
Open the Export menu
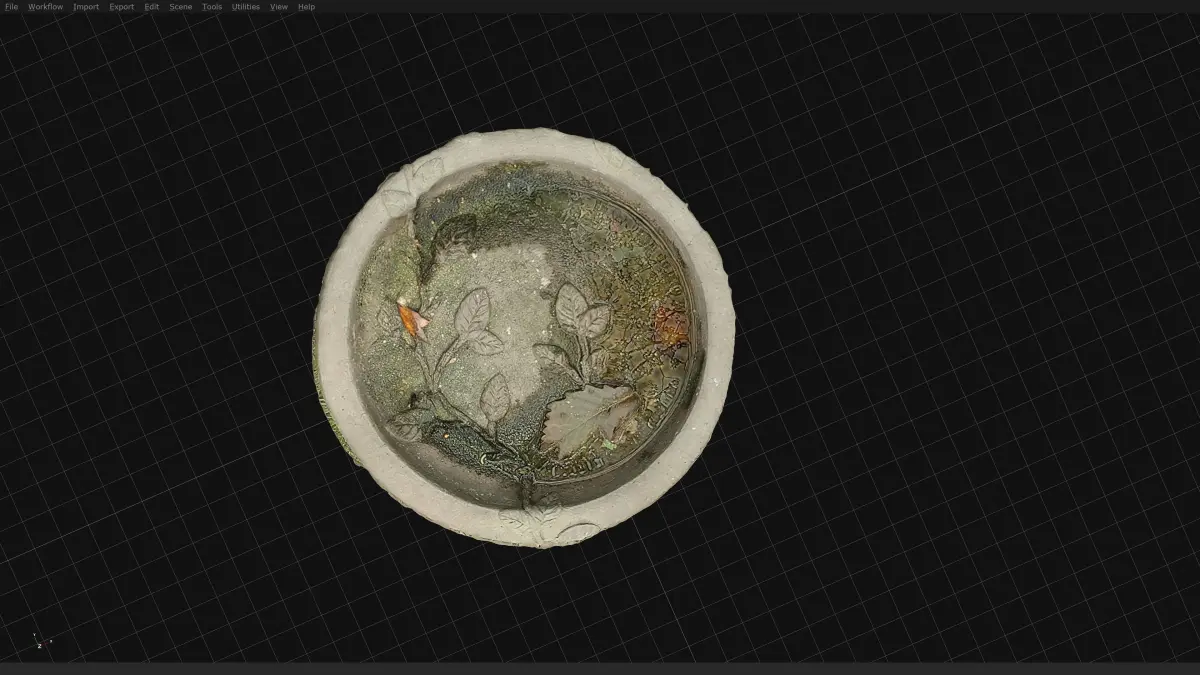(121, 6)
